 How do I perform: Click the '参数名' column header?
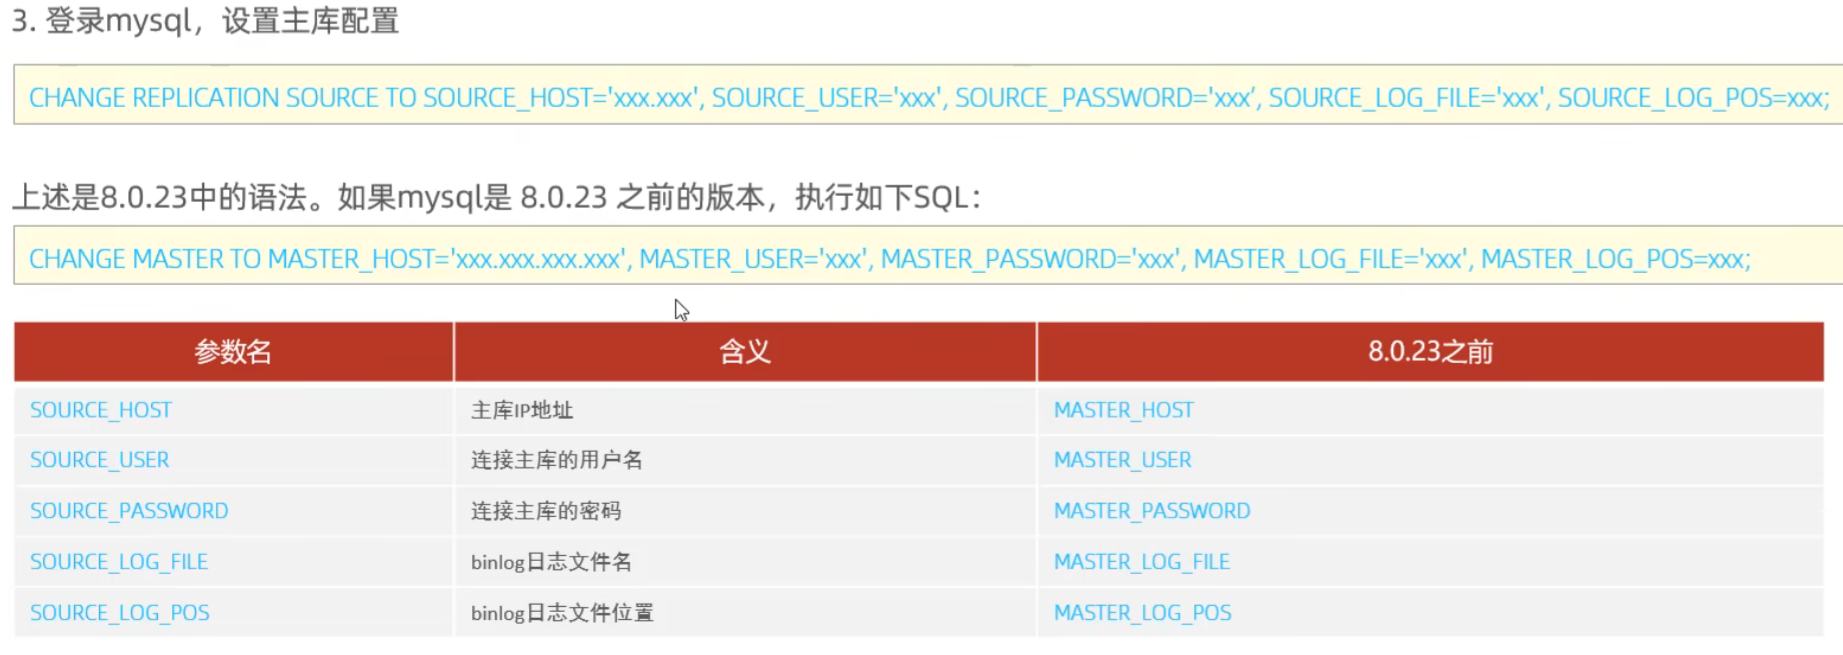tap(233, 352)
